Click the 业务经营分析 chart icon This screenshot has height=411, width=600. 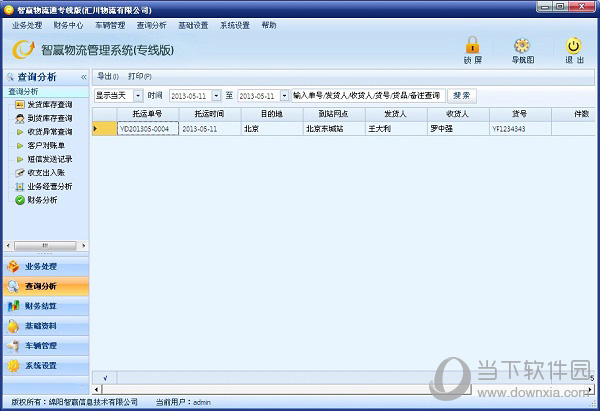(20, 187)
